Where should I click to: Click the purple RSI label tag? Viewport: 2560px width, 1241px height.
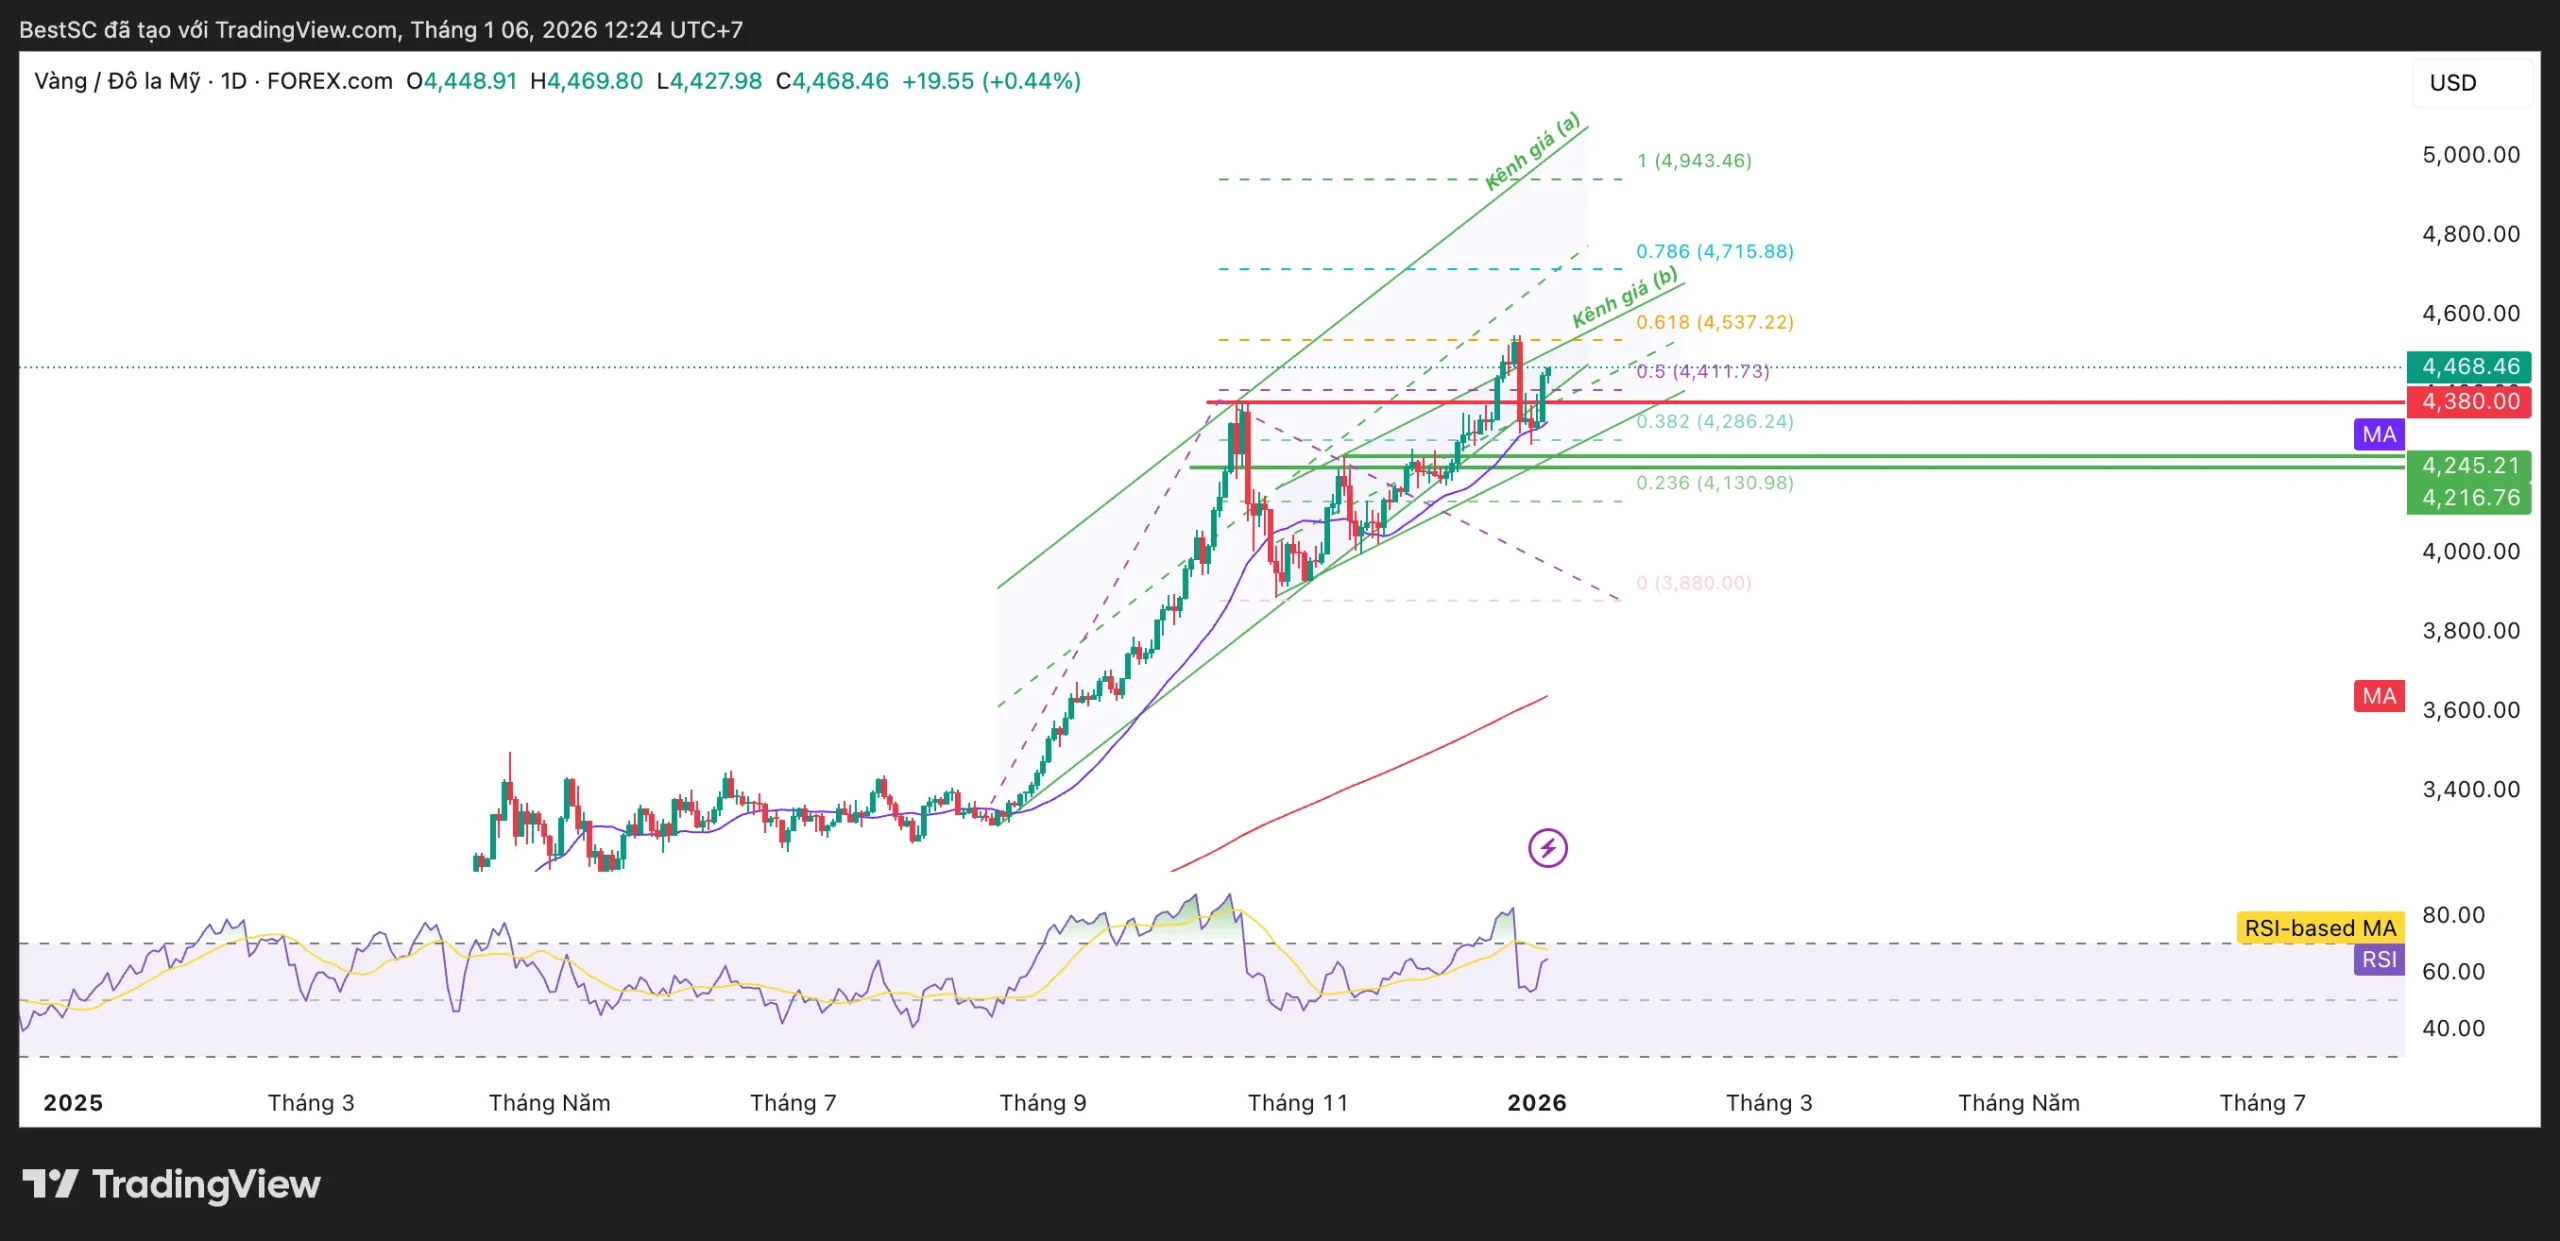(x=2378, y=960)
